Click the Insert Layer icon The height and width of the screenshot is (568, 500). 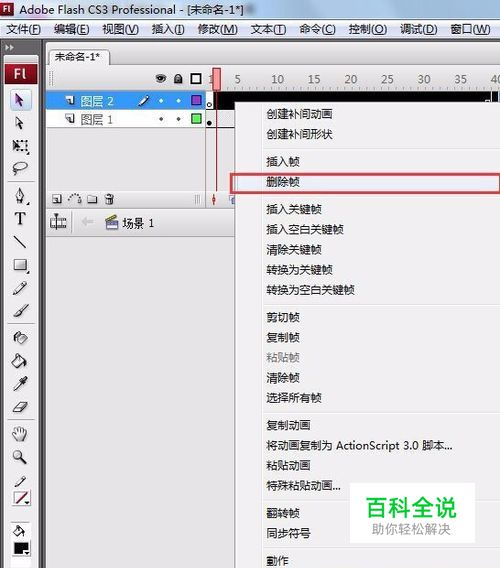click(x=57, y=199)
